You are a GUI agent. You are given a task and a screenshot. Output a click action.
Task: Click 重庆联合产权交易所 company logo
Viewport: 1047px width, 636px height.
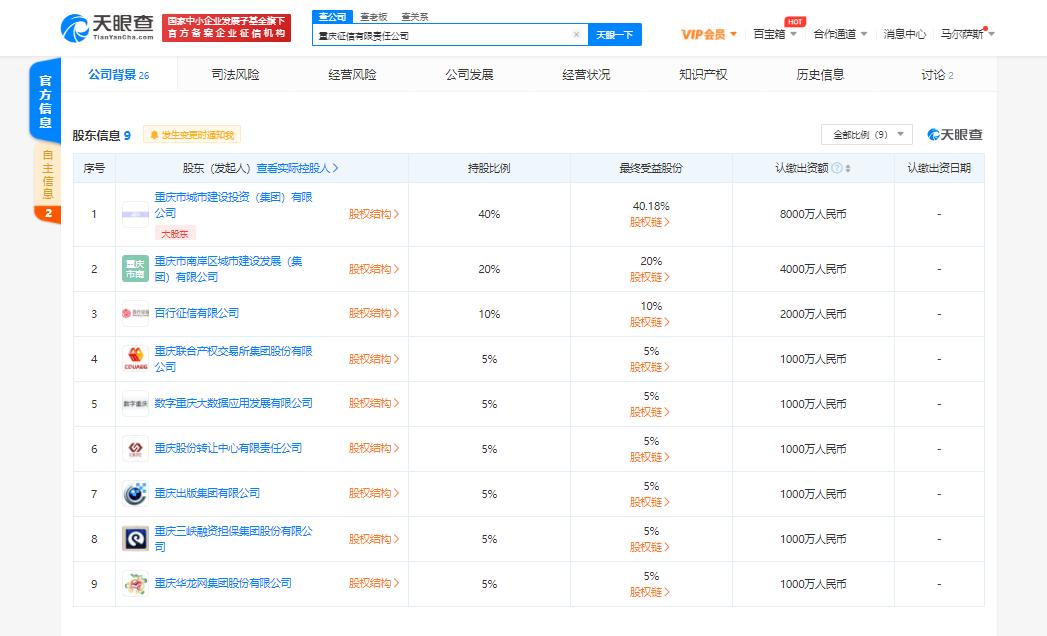point(134,358)
